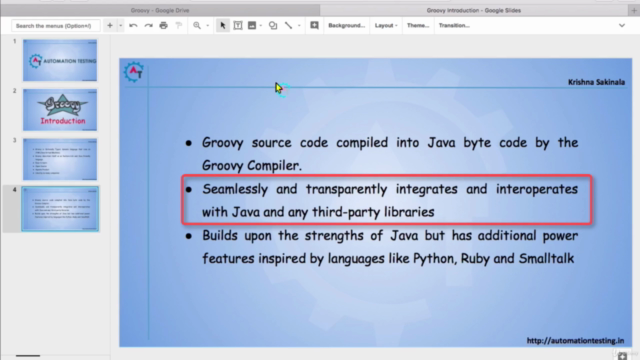The width and height of the screenshot is (640, 360).
Task: Insert a Text box
Action: pos(238,25)
